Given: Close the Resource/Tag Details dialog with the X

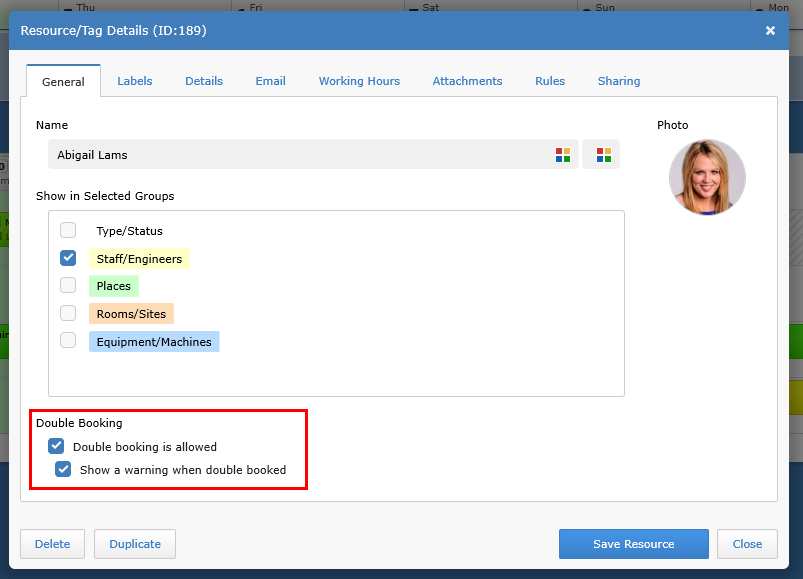Looking at the screenshot, I should tap(770, 31).
